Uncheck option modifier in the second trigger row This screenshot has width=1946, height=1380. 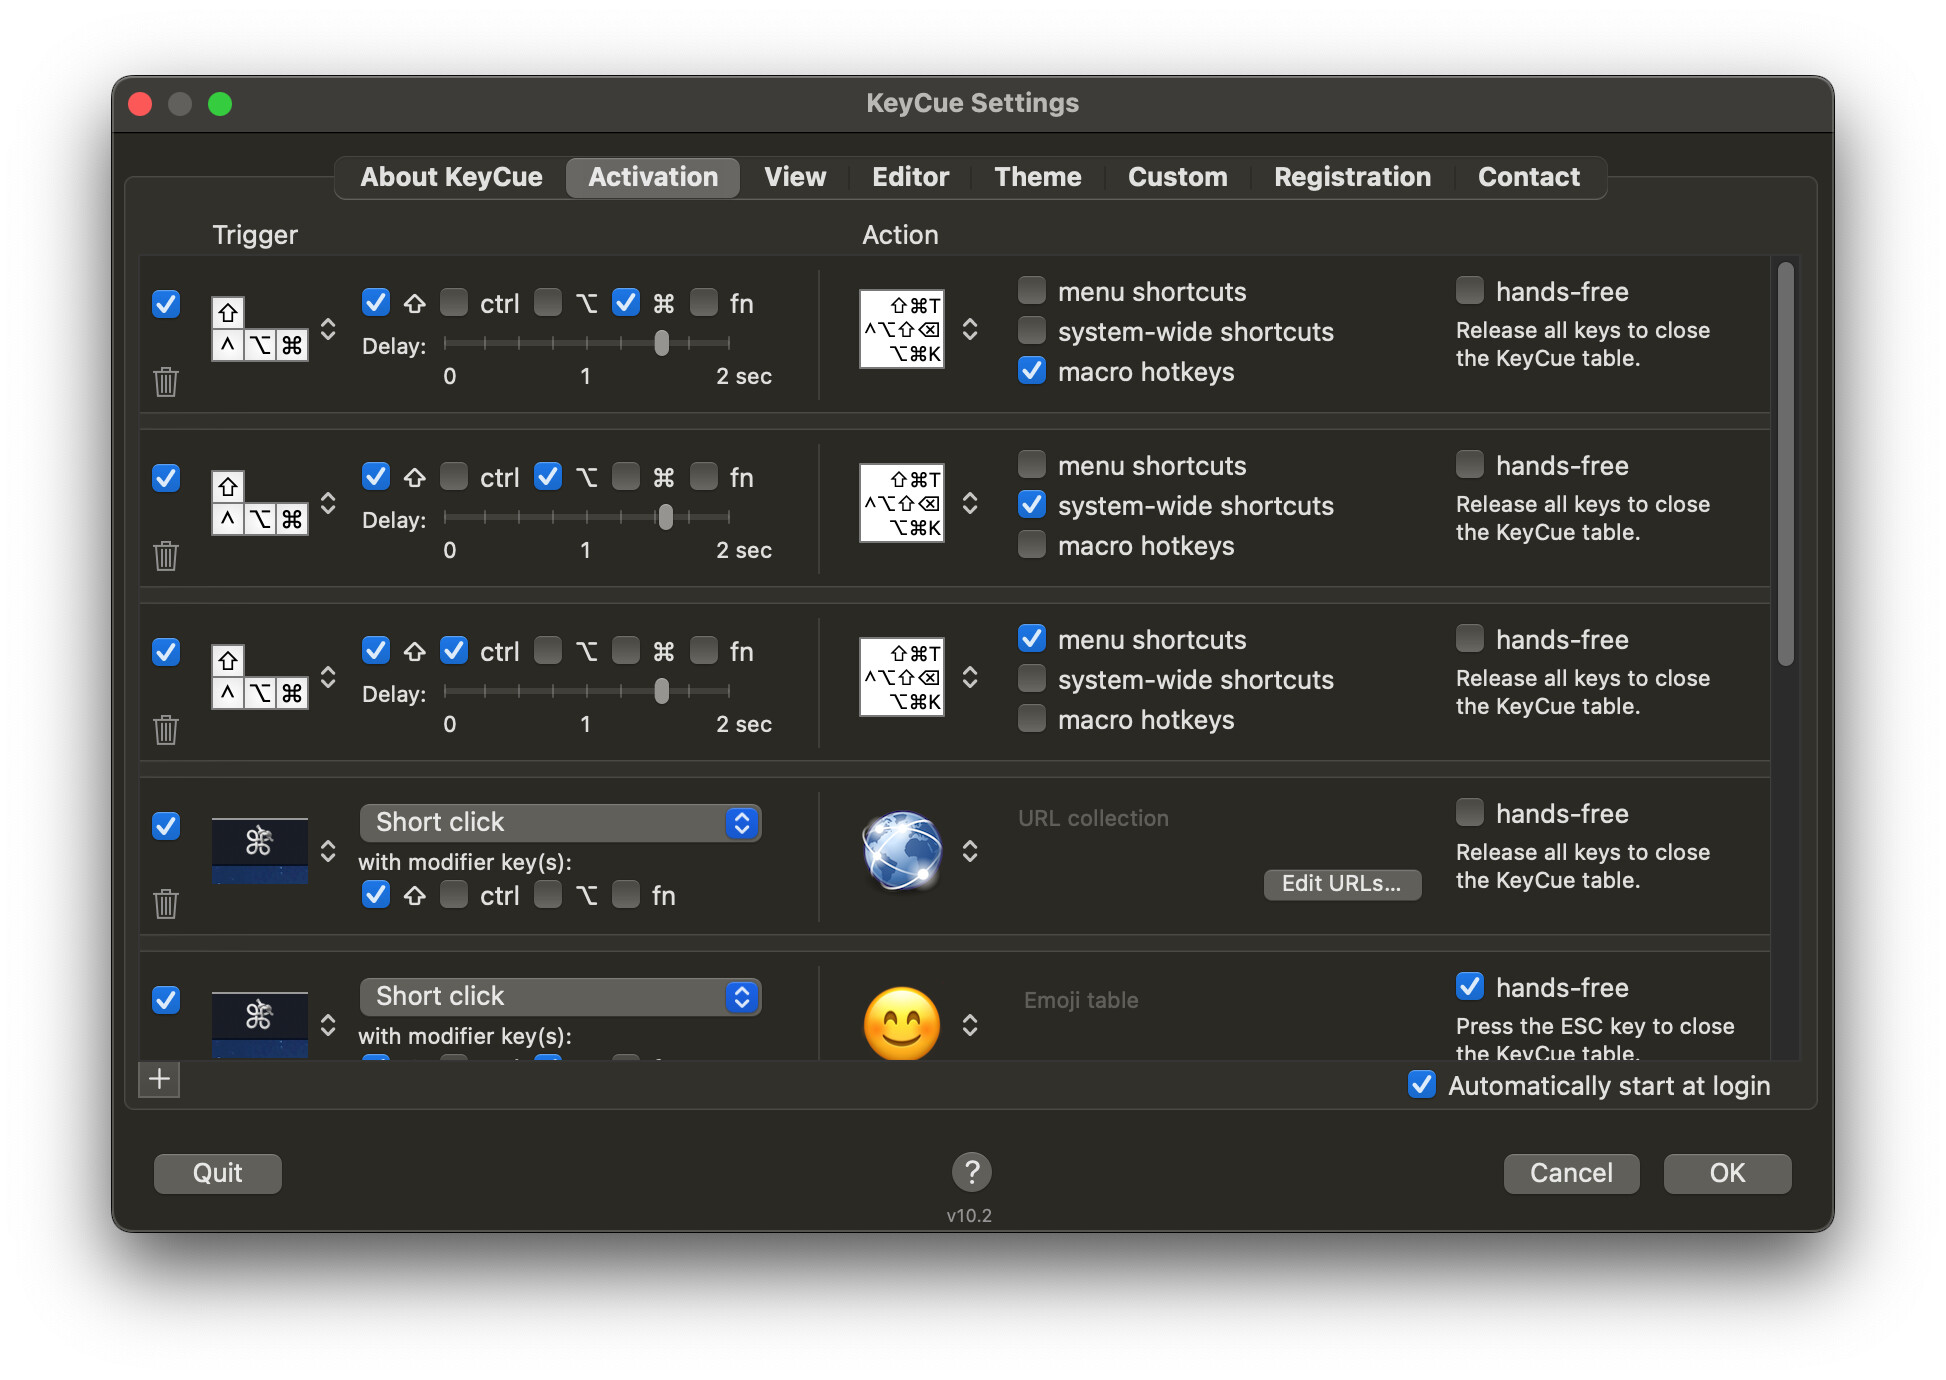548,476
